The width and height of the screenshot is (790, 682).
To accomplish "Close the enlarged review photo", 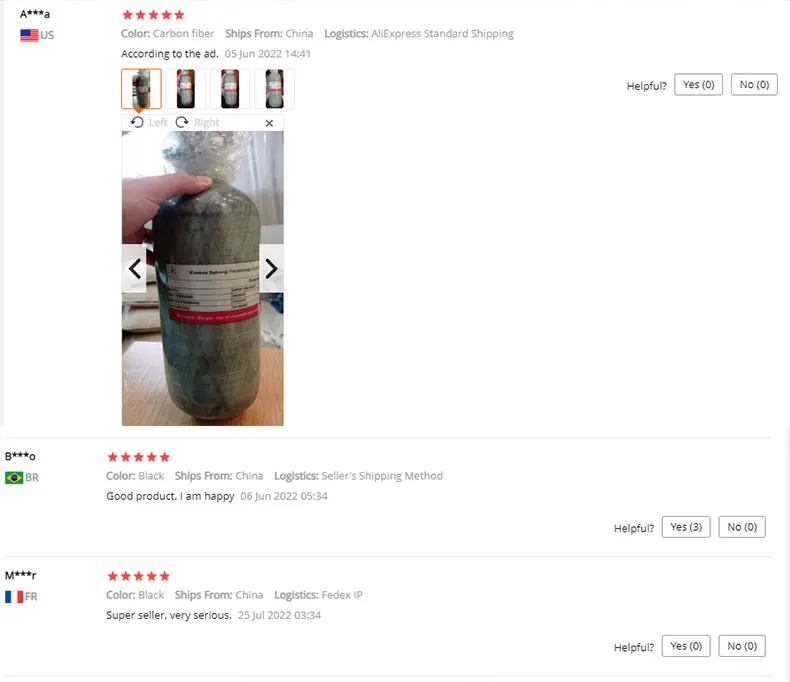I will [270, 123].
